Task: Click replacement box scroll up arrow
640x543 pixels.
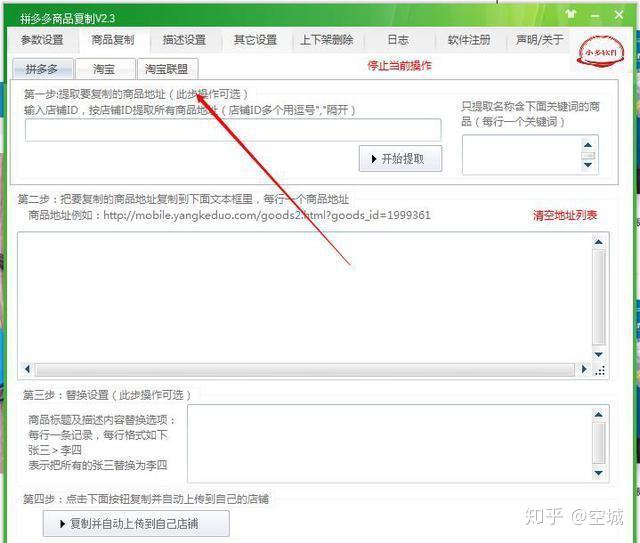Action: click(x=599, y=414)
